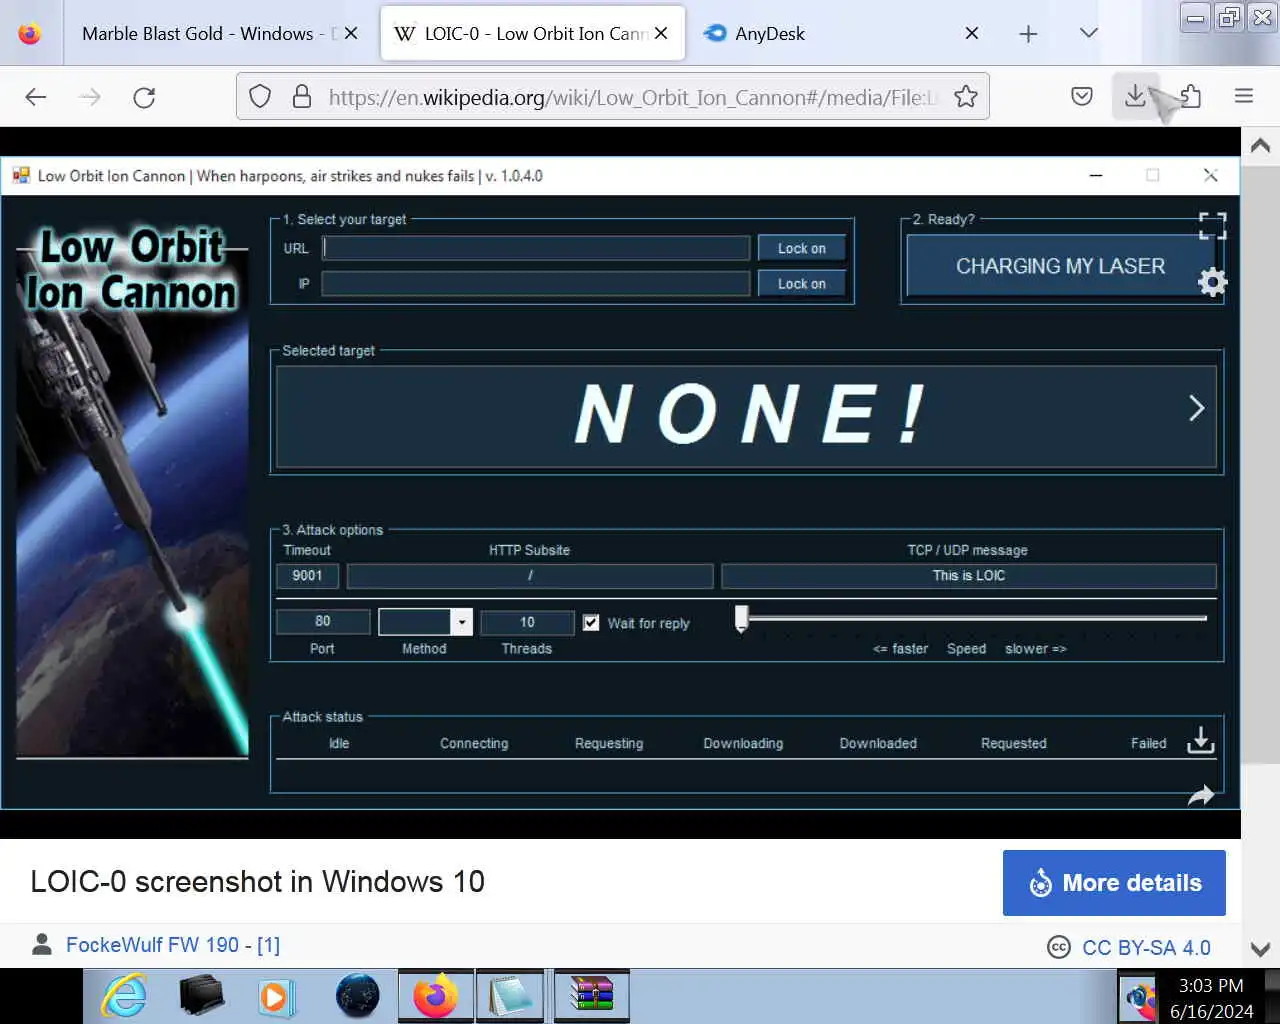
Task: Show the next image with right chevron
Action: 1196,408
